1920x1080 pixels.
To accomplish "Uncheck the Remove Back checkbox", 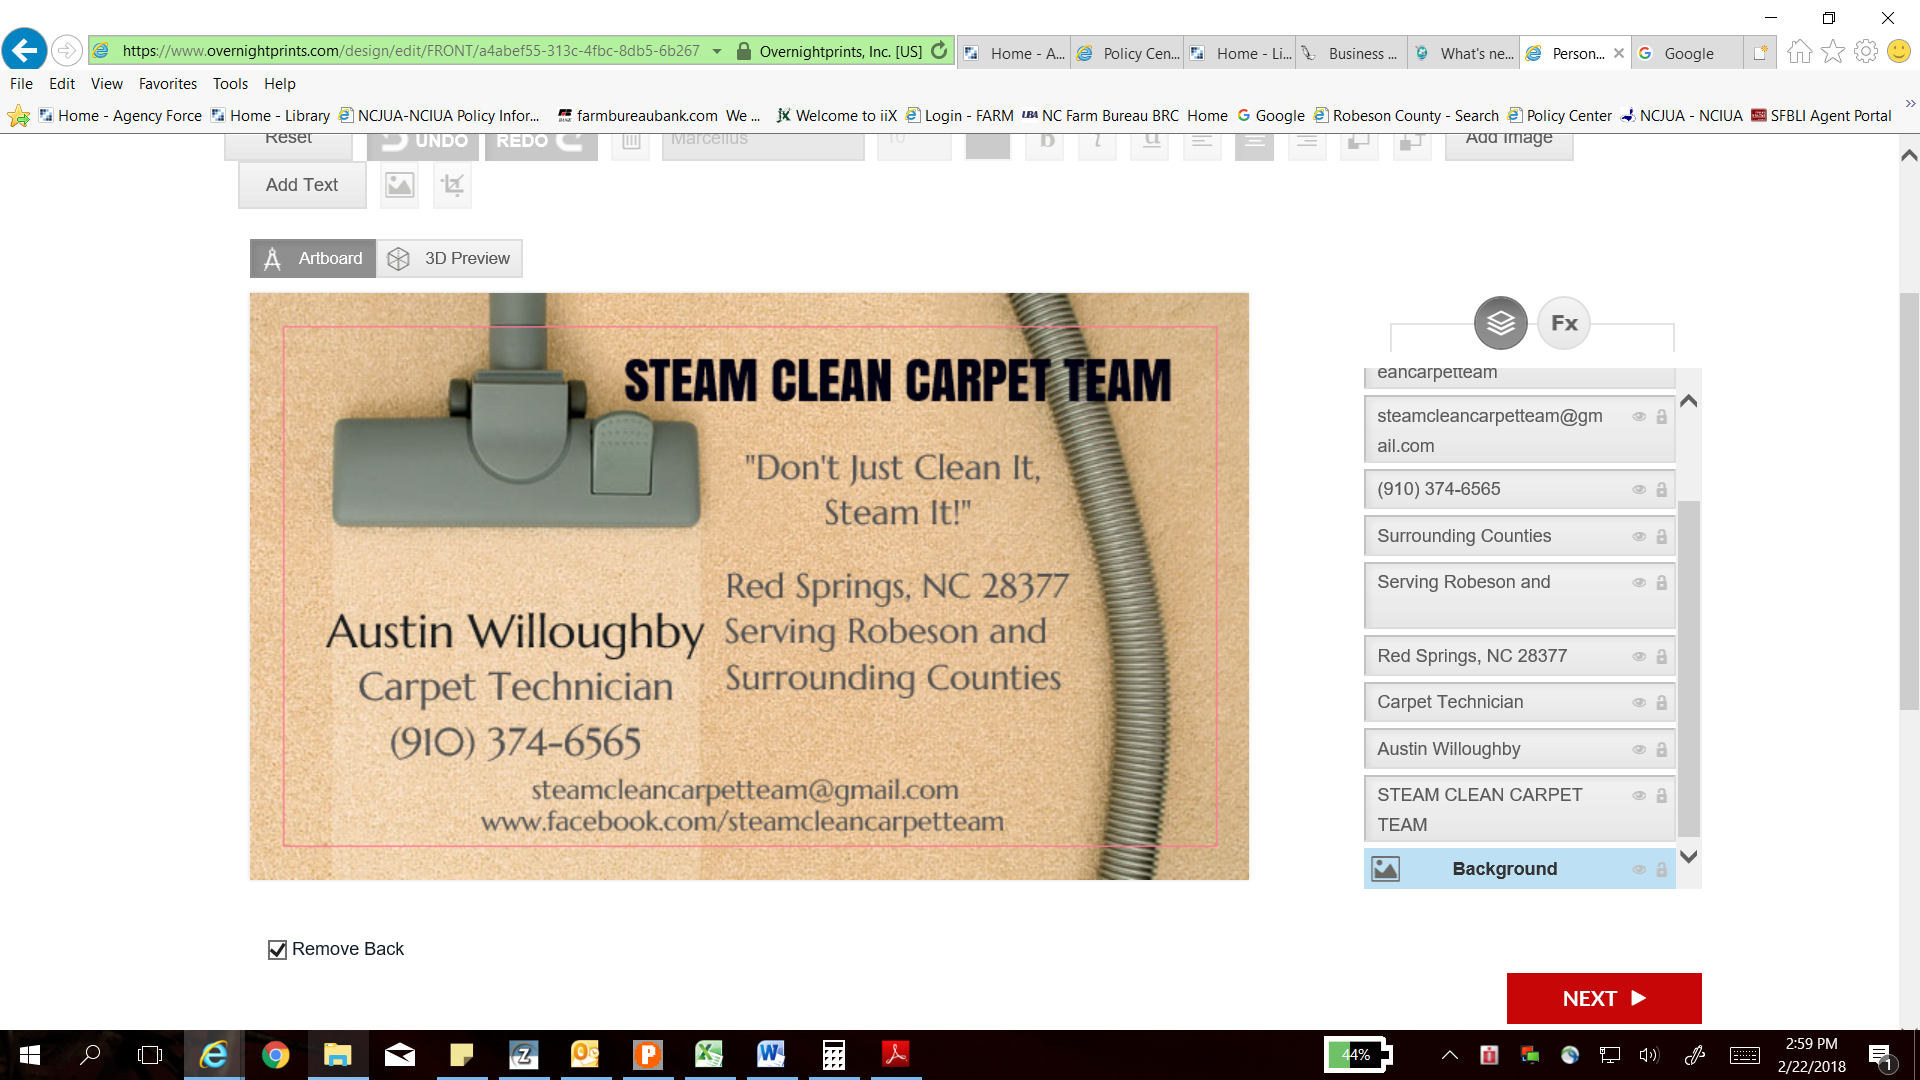I will [277, 949].
